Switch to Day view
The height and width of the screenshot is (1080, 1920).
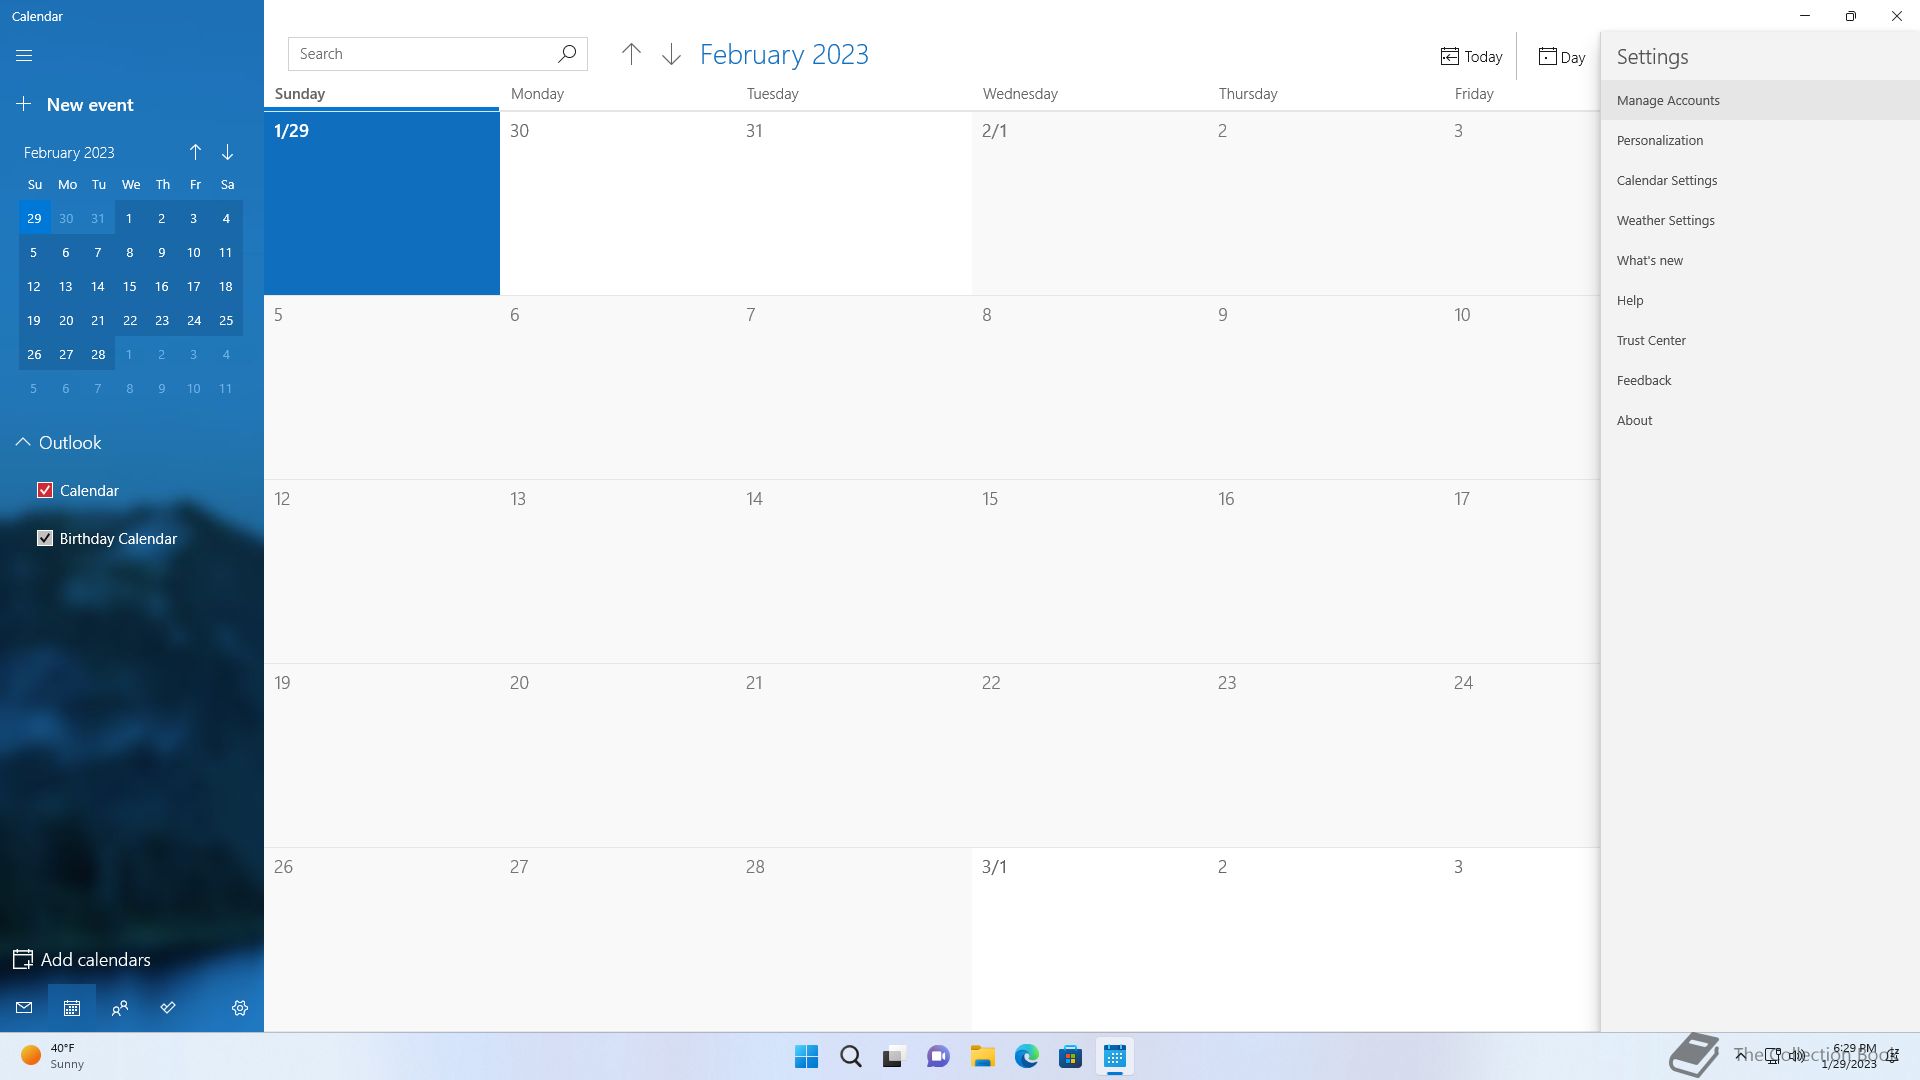(x=1561, y=56)
